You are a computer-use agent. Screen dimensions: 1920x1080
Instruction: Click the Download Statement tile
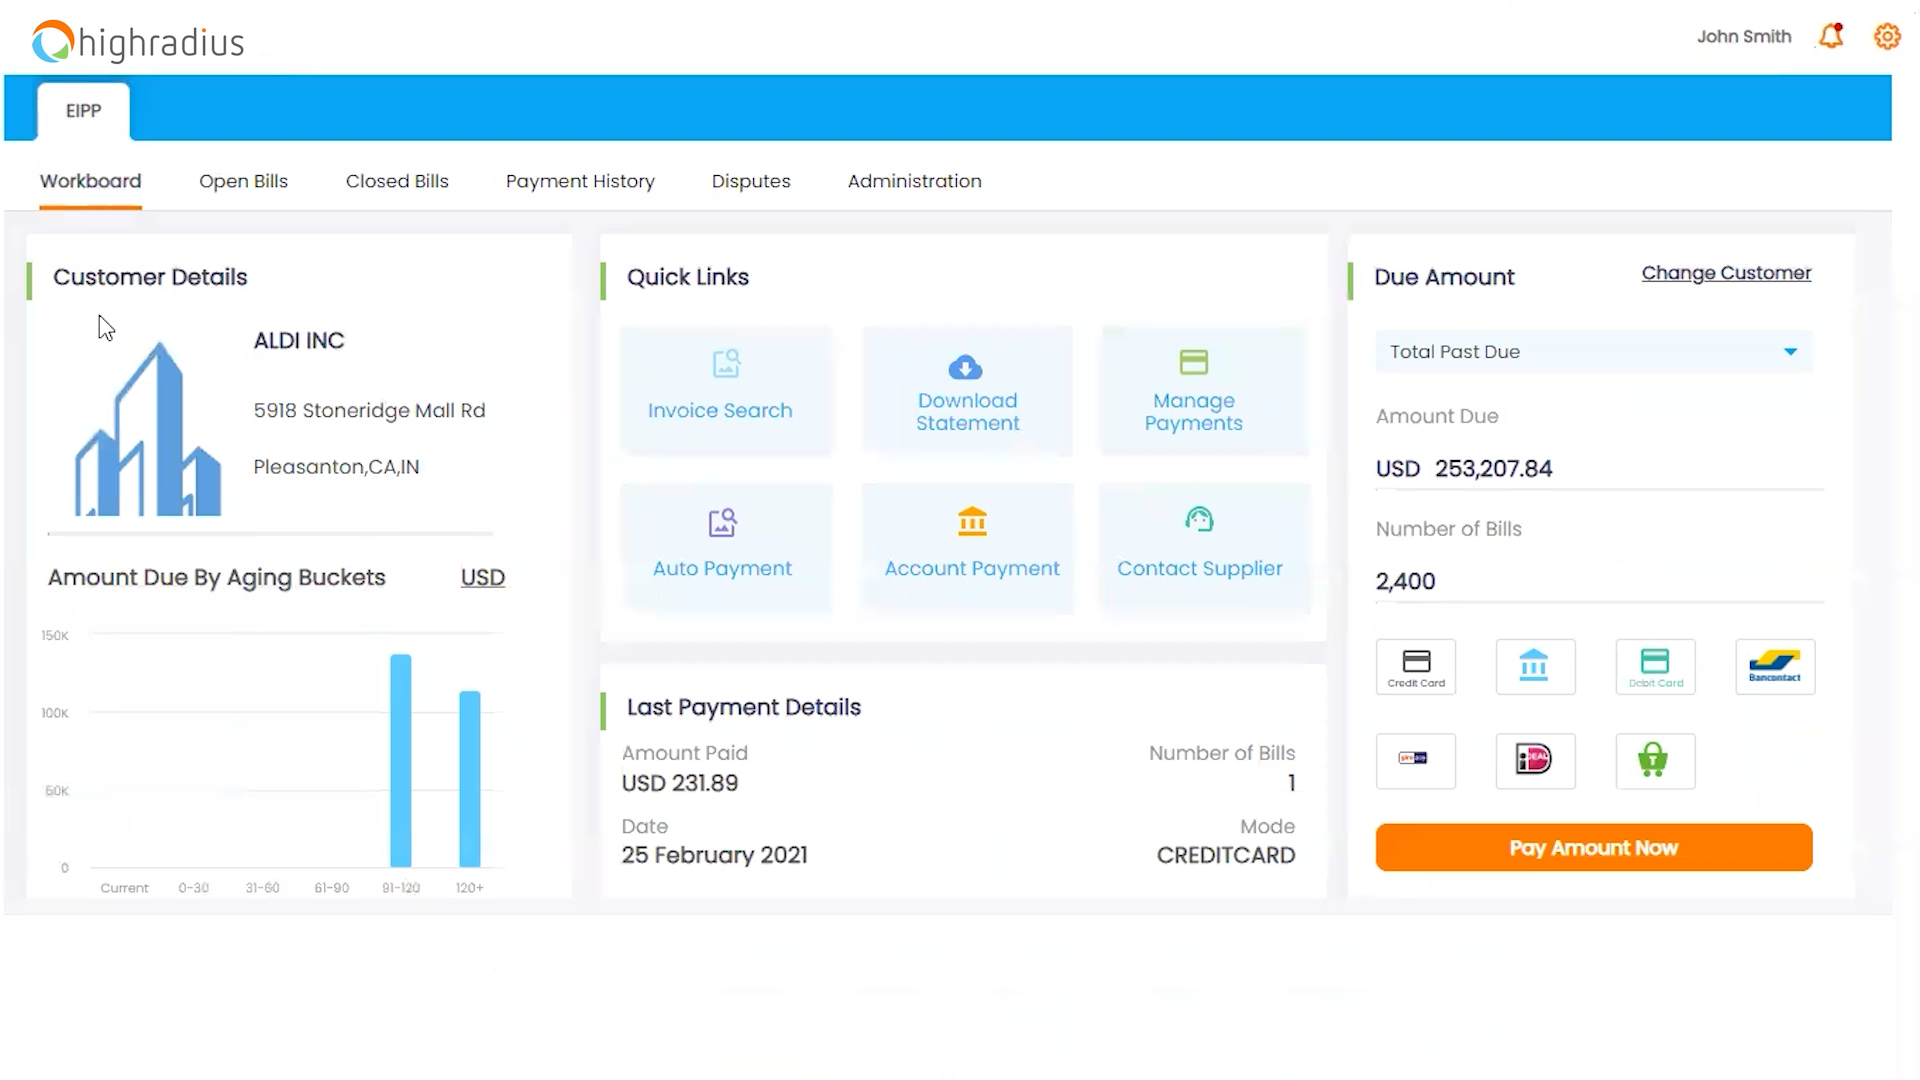pyautogui.click(x=967, y=390)
